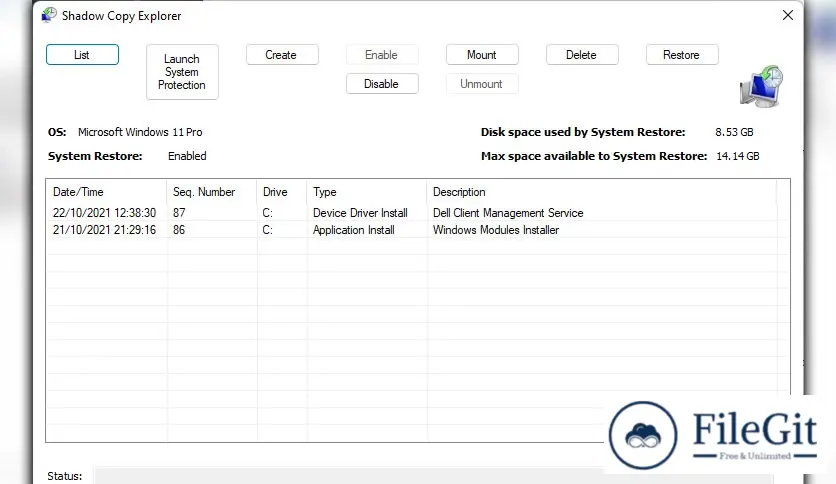Click the C: drive cell in row 86
The width and height of the screenshot is (836, 484).
[x=268, y=230]
